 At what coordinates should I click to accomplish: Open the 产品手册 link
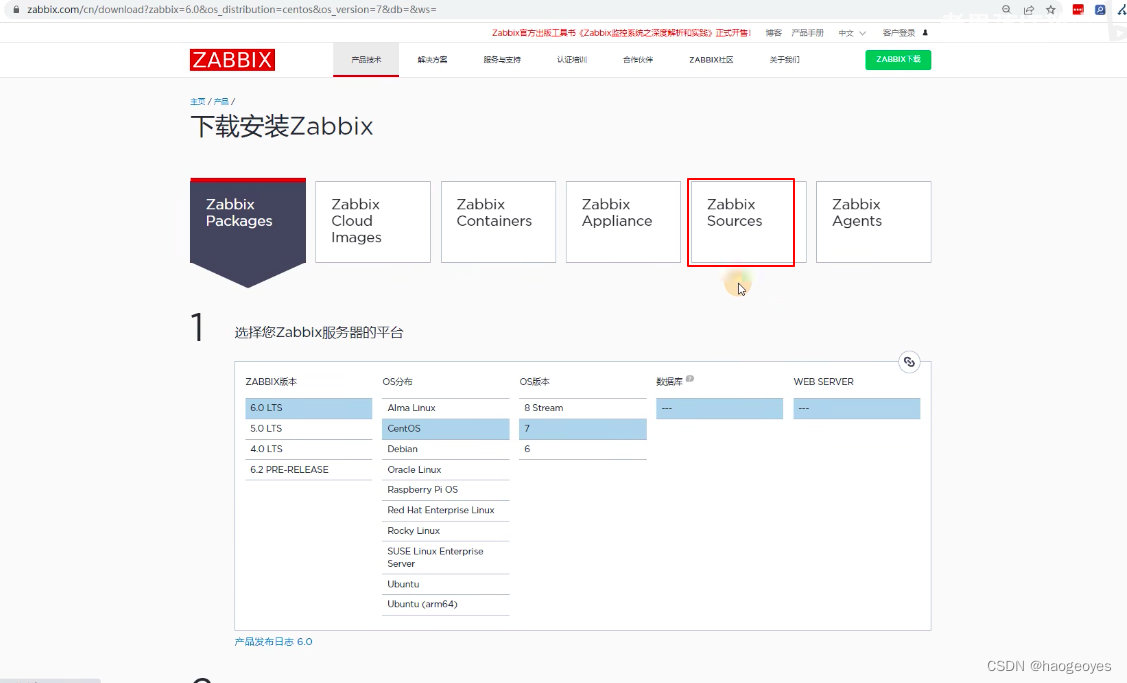pyautogui.click(x=807, y=33)
